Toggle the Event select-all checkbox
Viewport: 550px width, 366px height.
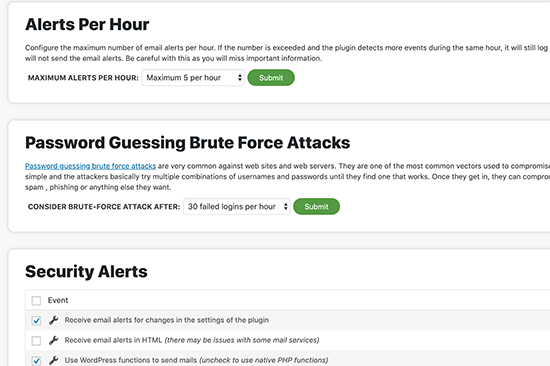point(36,300)
